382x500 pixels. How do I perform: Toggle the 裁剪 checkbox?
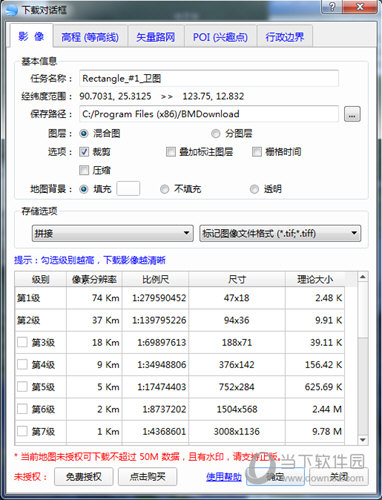84,152
